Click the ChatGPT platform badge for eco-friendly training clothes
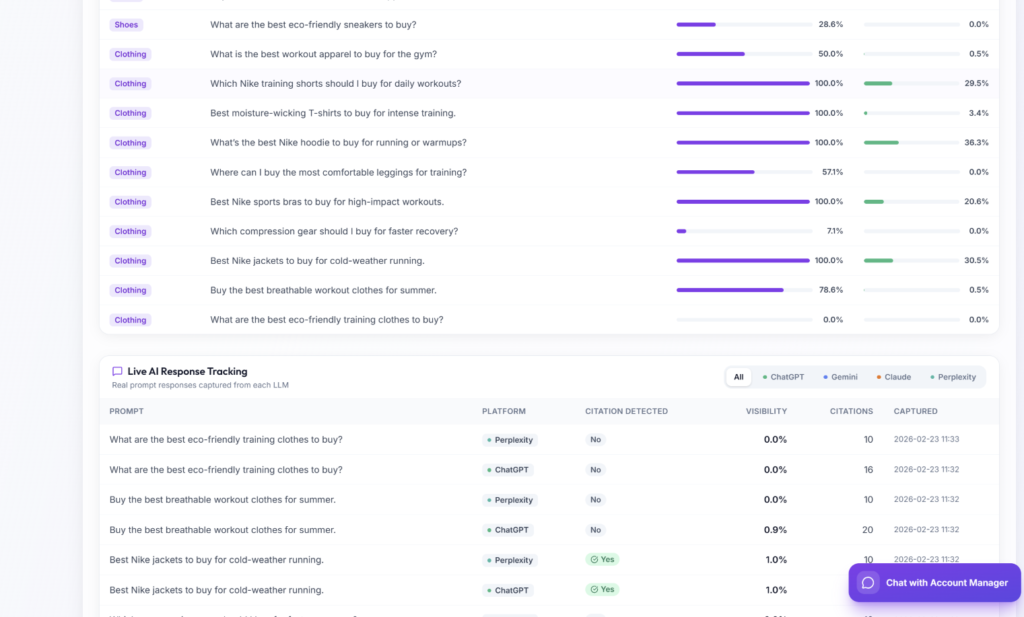 click(508, 470)
